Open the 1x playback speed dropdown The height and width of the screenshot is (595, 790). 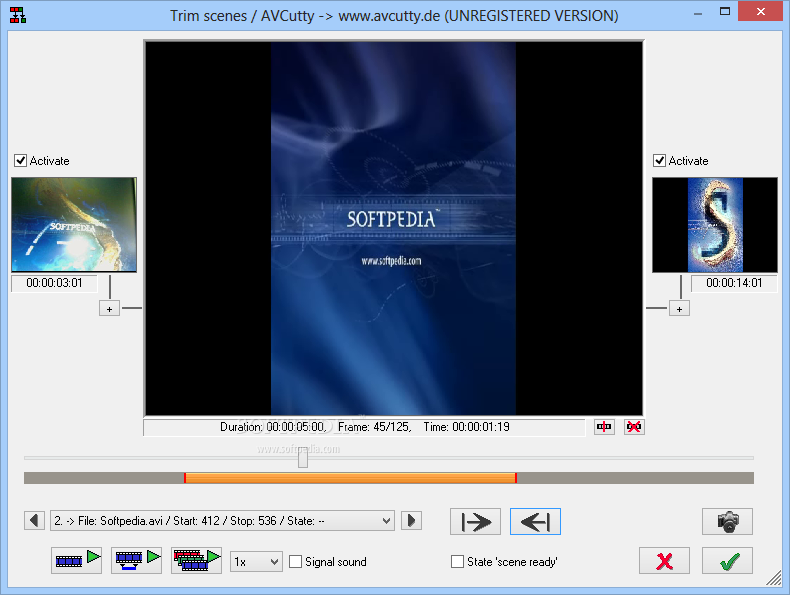click(256, 561)
